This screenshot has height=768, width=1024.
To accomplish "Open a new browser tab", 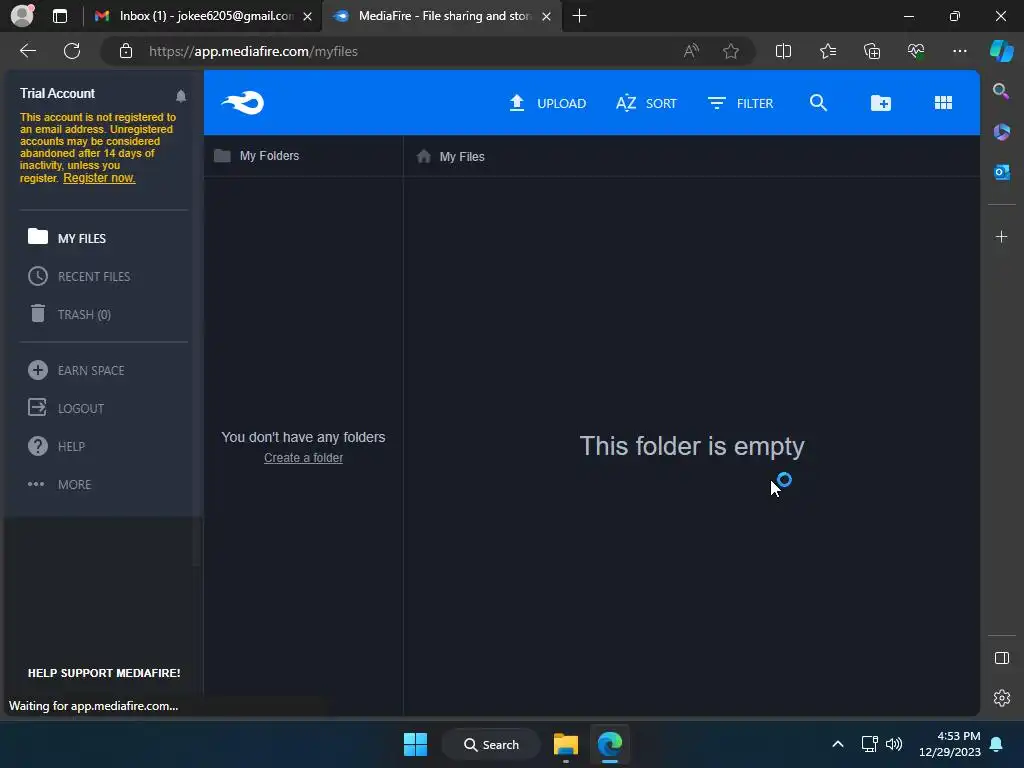I will [x=579, y=16].
